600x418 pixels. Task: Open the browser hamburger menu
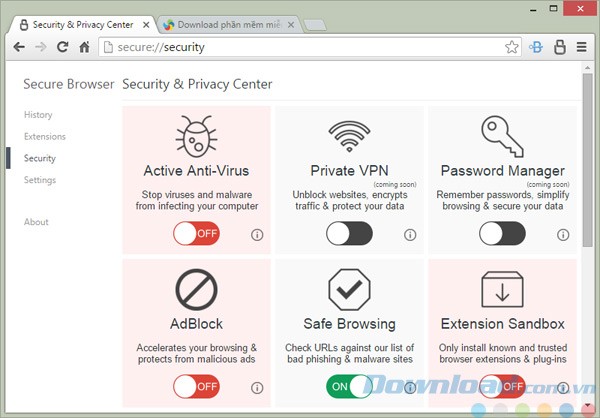pyautogui.click(x=582, y=46)
